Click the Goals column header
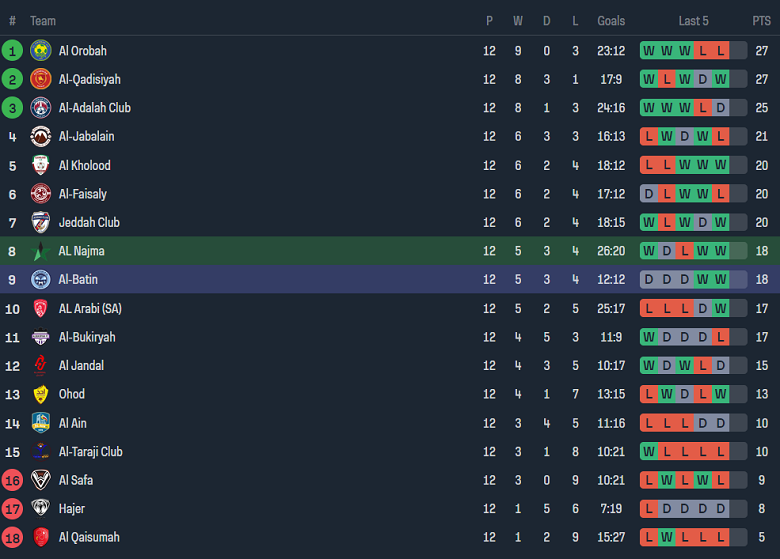Screen dimensions: 780x559 click(611, 21)
